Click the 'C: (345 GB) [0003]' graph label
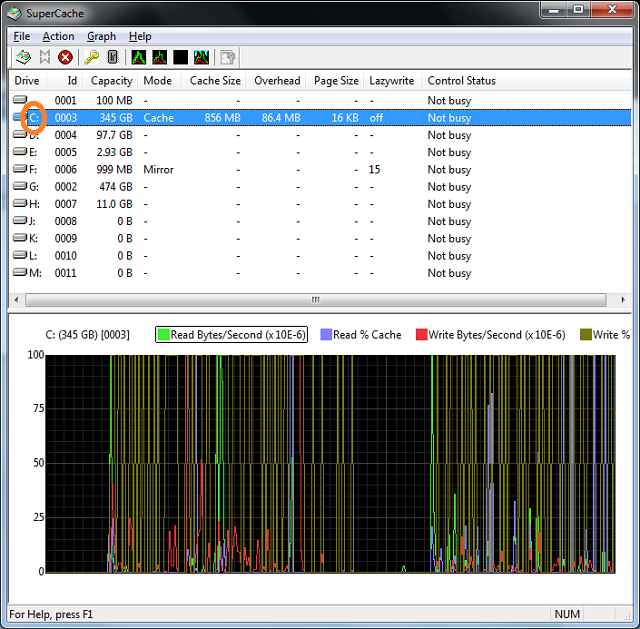 (x=87, y=335)
